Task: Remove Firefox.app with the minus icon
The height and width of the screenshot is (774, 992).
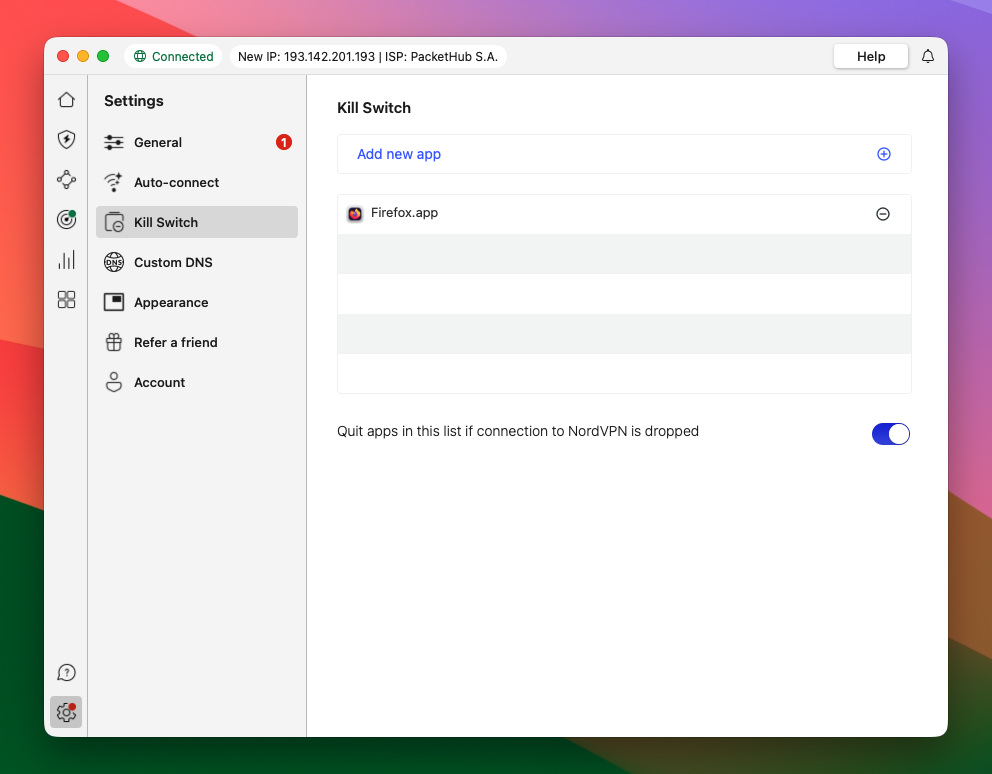Action: (x=883, y=214)
